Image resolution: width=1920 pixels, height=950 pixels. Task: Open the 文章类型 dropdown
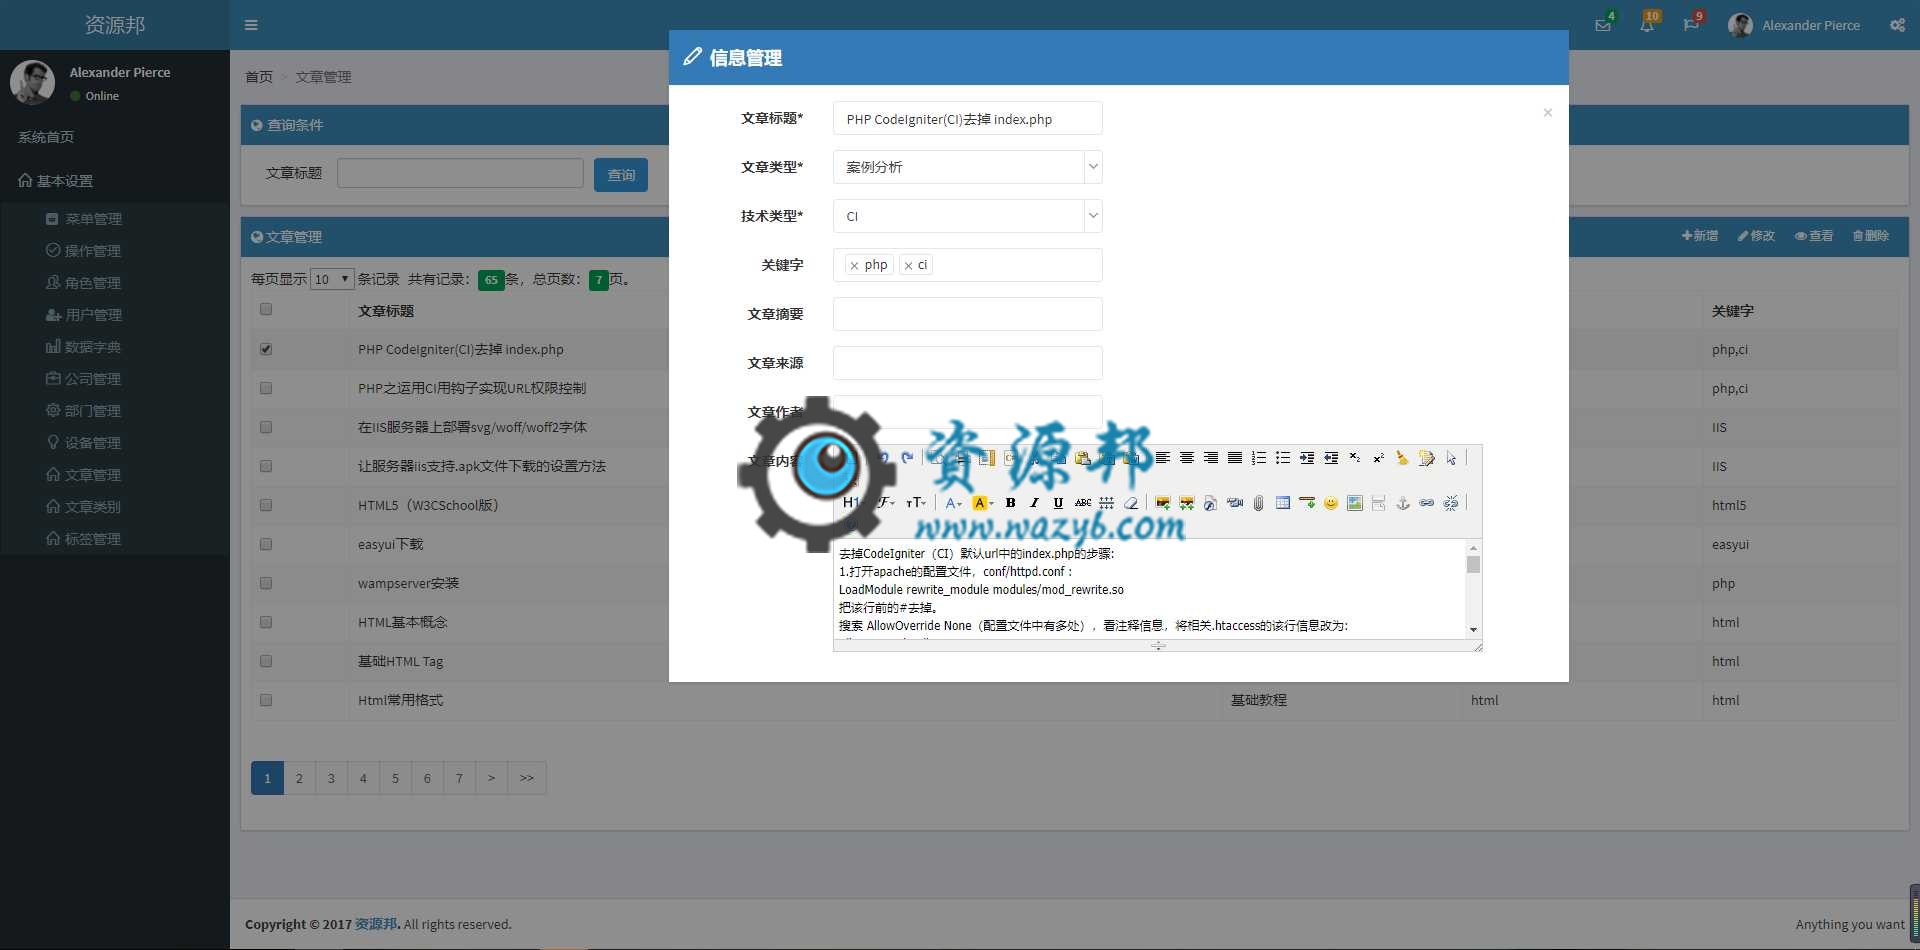coord(967,167)
